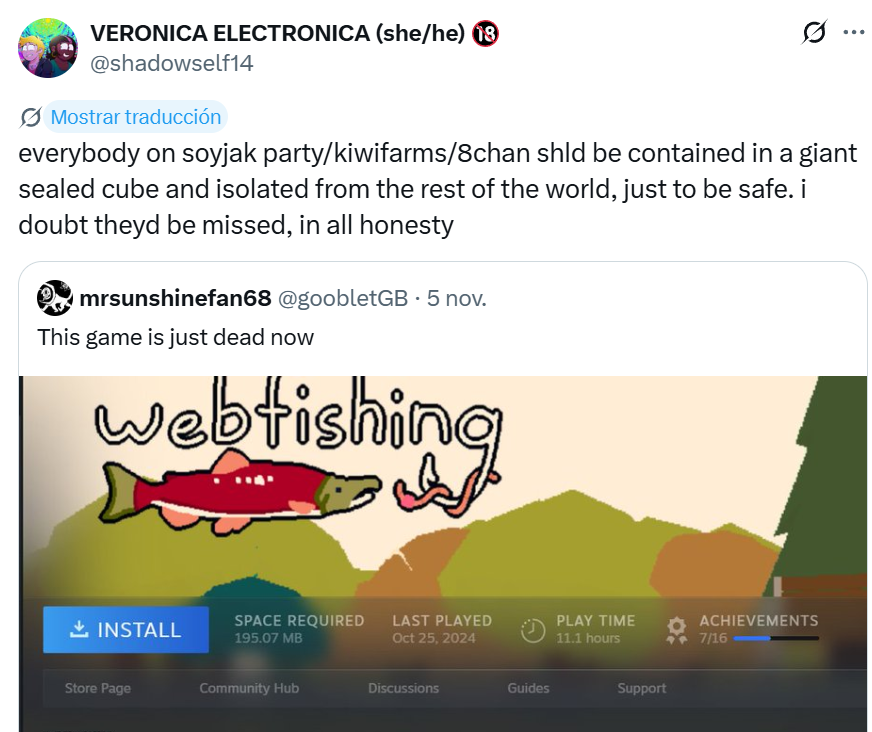Click the Grok icon beside the more menu
Image resolution: width=872 pixels, height=732 pixels.
click(x=814, y=32)
